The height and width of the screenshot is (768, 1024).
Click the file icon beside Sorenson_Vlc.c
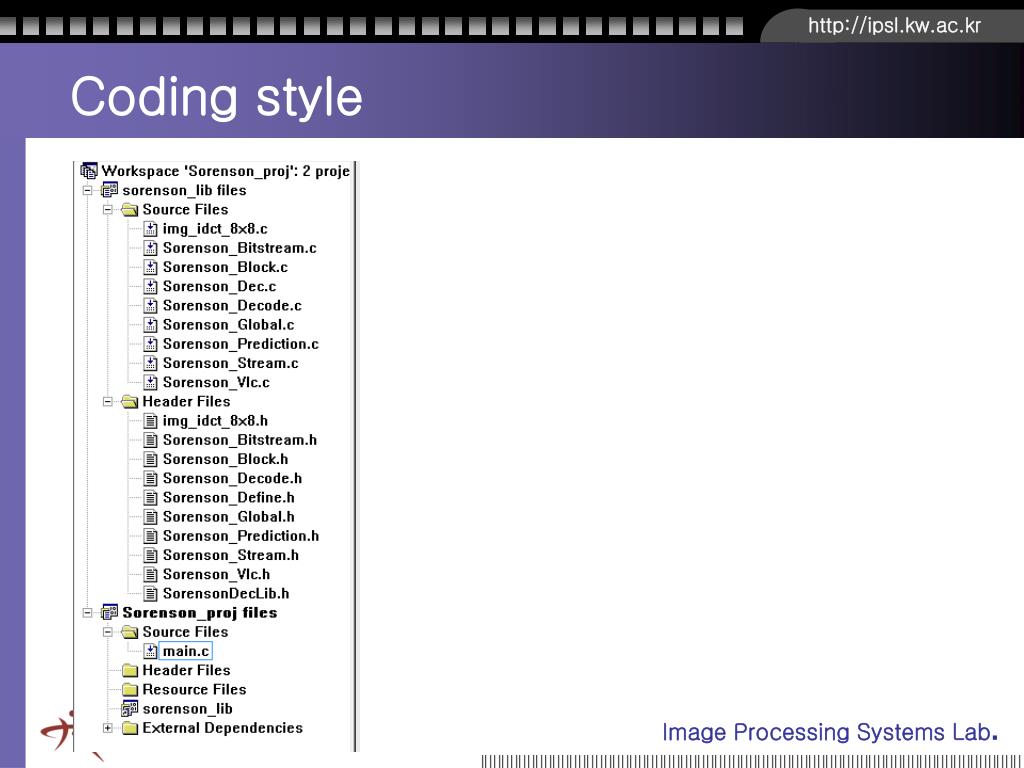(x=151, y=383)
